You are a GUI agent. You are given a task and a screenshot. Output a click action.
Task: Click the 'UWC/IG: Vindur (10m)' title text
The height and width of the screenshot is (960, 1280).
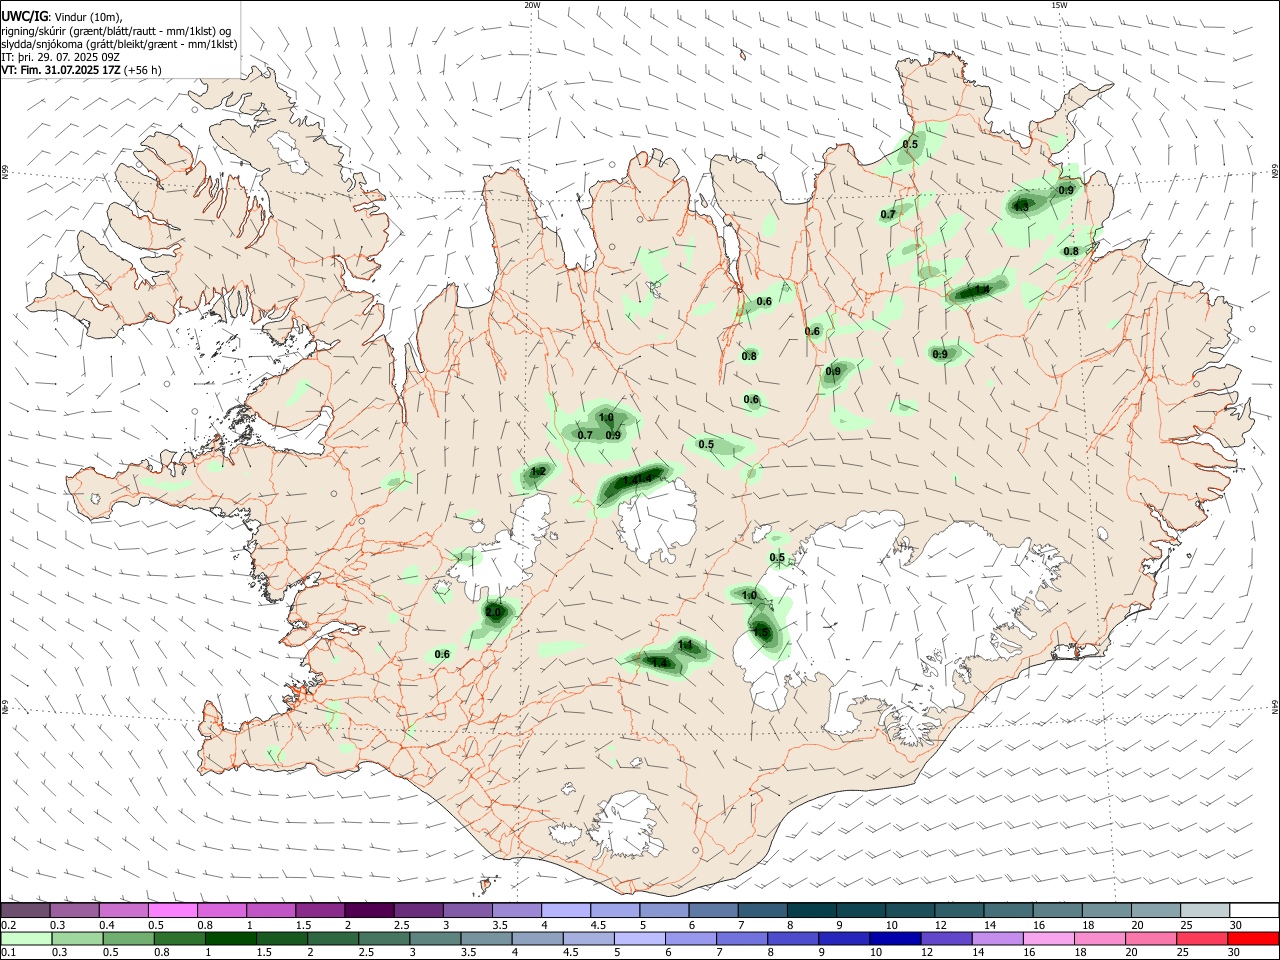pos(62,17)
